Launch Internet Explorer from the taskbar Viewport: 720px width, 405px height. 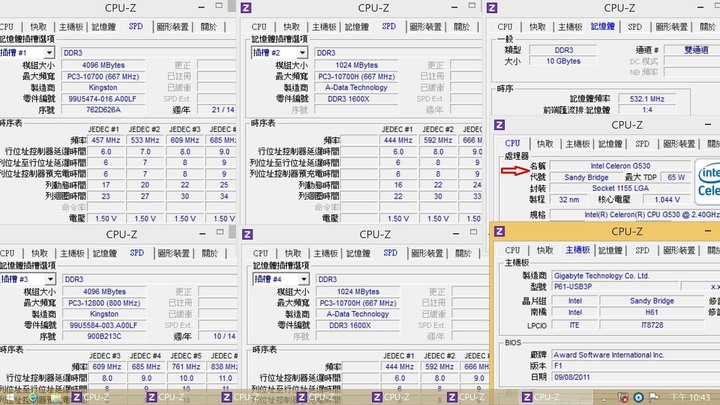[x=33, y=397]
